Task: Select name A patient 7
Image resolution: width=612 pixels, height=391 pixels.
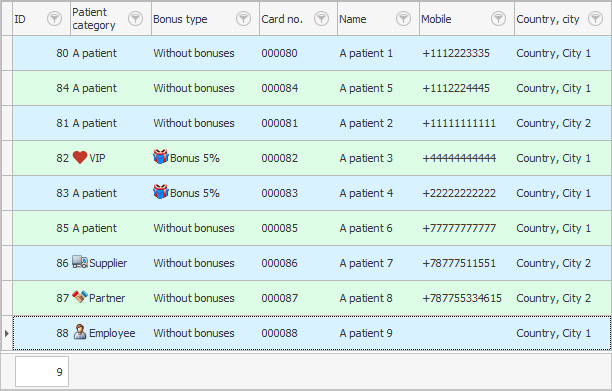Action: point(366,263)
